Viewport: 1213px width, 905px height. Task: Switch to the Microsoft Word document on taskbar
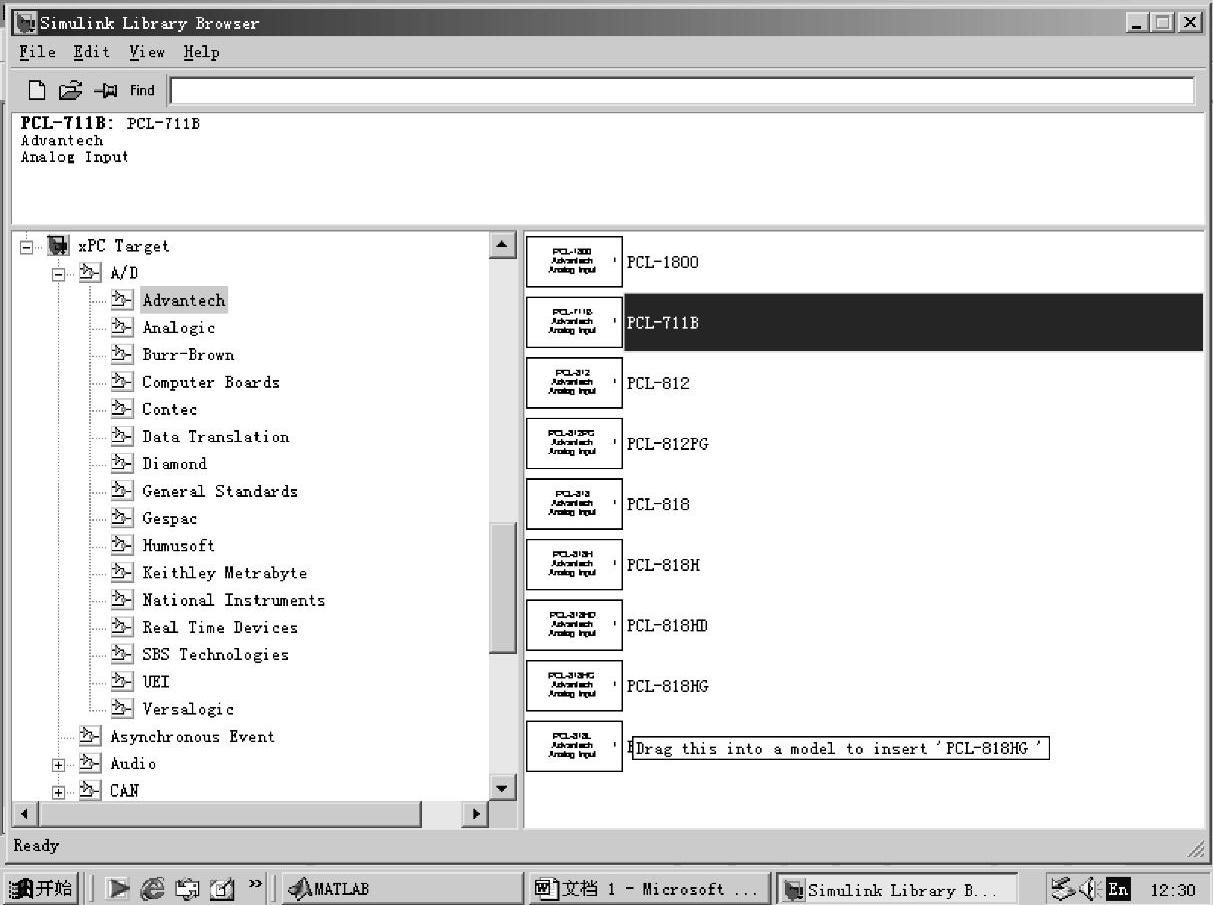(649, 888)
